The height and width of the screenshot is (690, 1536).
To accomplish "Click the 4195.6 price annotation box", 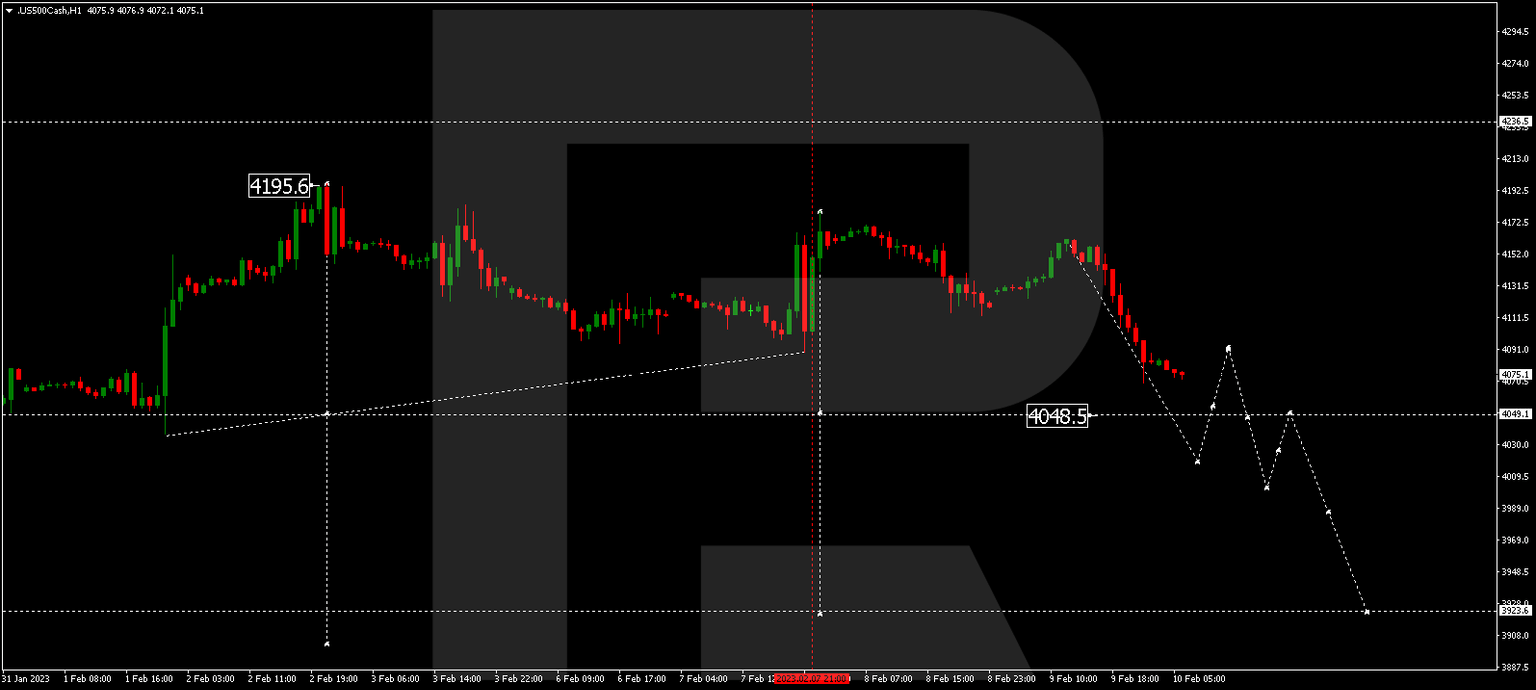I will click(x=278, y=185).
